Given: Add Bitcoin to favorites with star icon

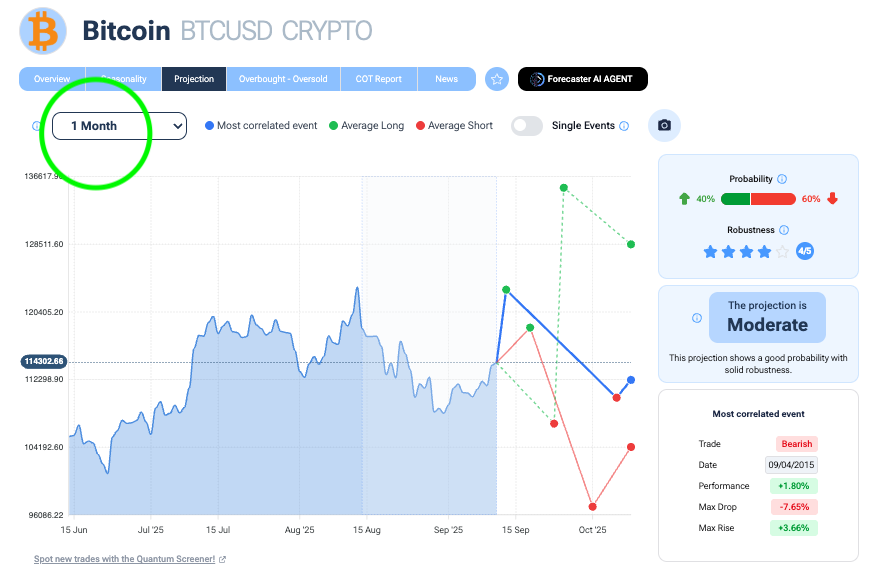Looking at the screenshot, I should point(497,79).
